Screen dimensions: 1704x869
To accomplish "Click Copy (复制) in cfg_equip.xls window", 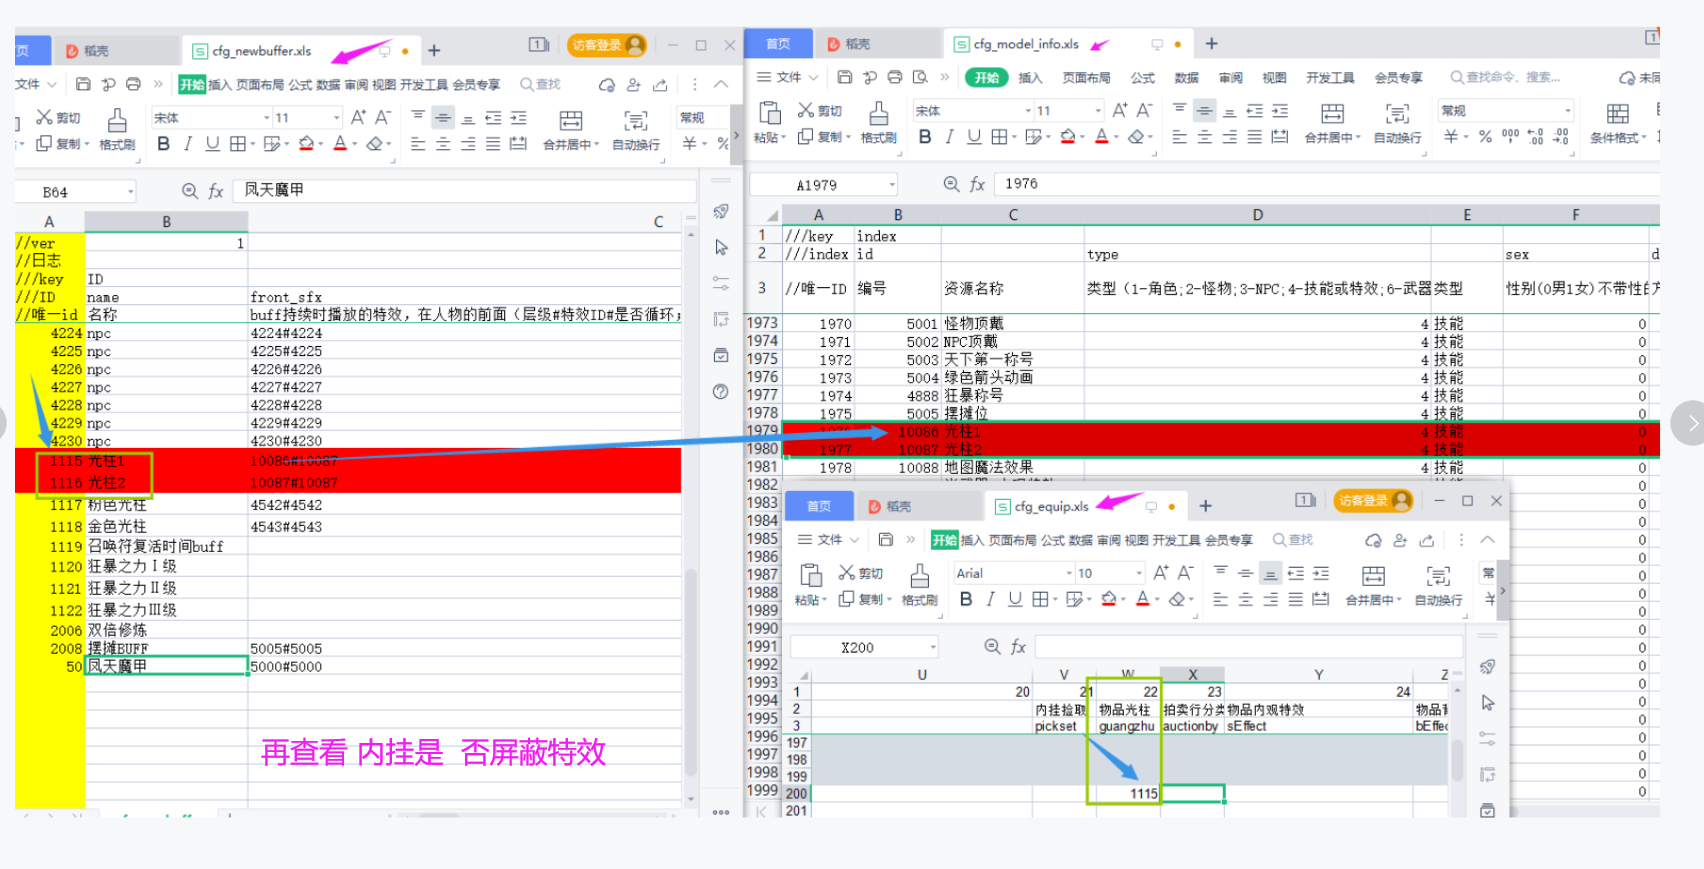I will tap(863, 599).
